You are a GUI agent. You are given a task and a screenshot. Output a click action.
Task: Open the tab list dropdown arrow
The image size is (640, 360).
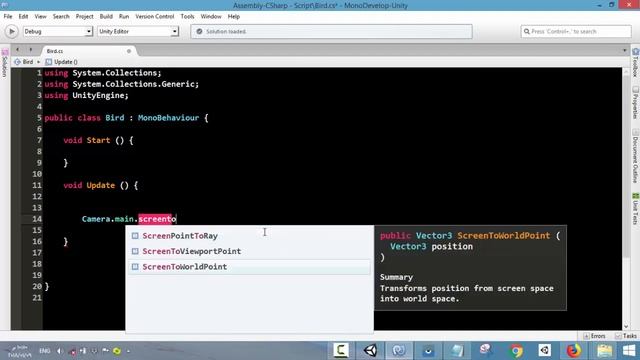tap(624, 51)
